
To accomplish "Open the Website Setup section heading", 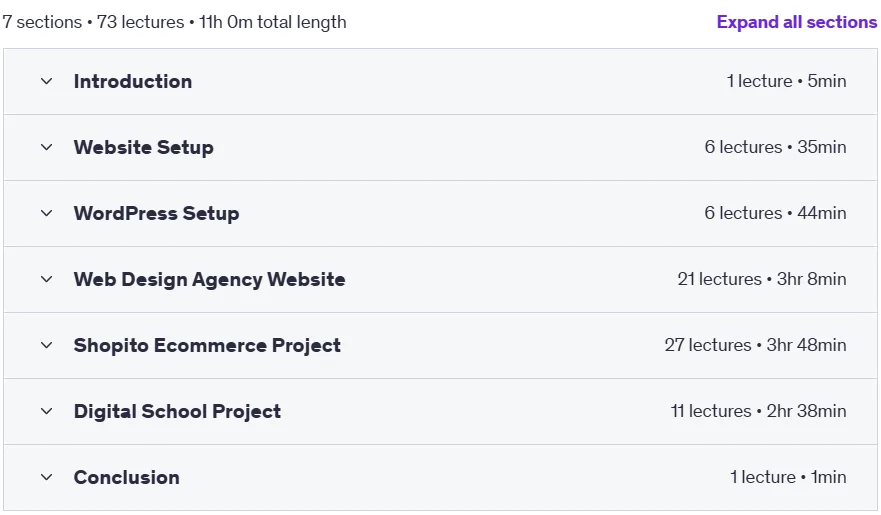I will 143,147.
